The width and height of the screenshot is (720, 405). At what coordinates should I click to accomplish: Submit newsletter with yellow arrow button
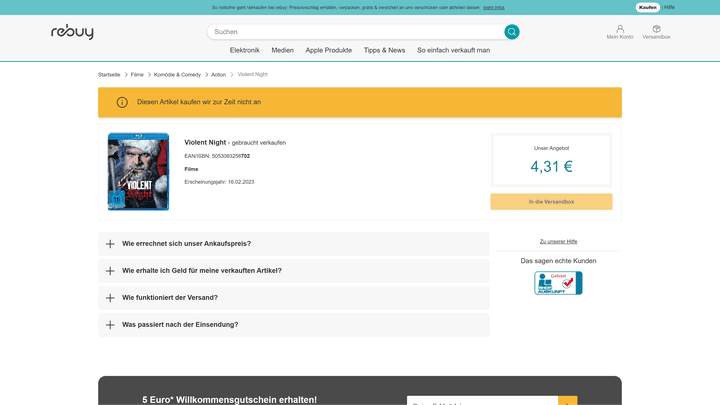(568, 401)
